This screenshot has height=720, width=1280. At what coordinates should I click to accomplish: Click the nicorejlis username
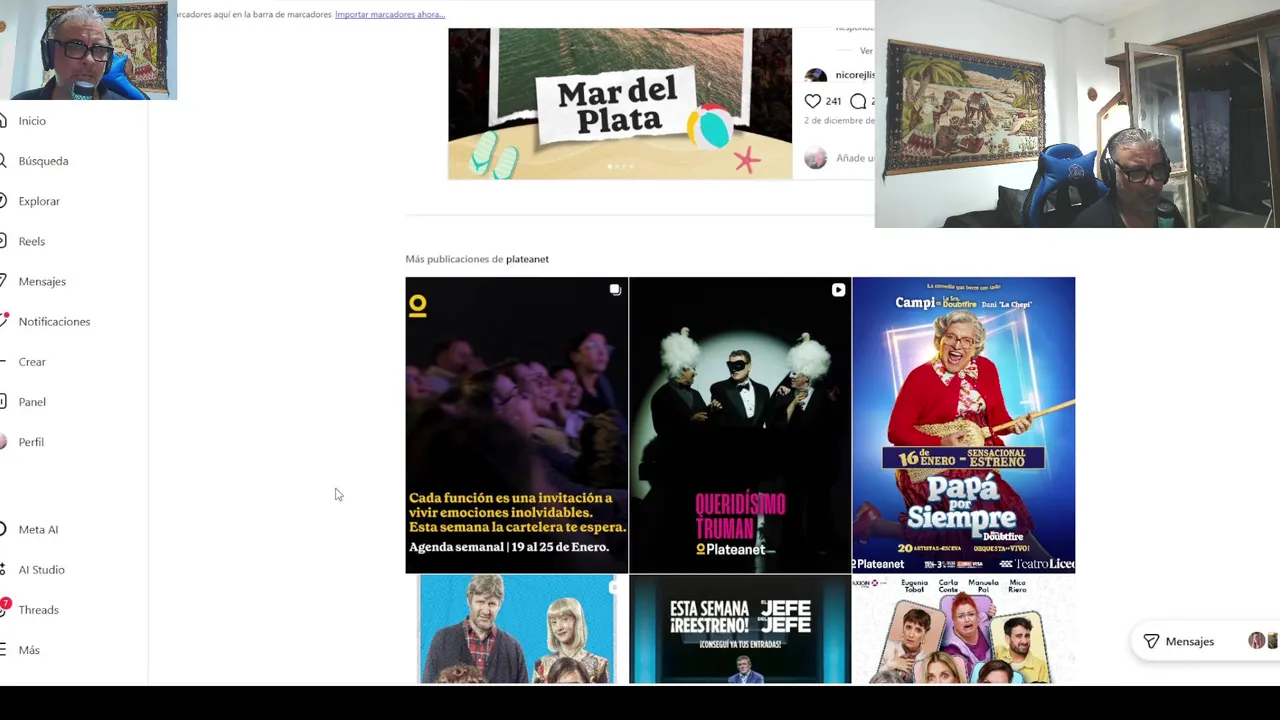[x=855, y=75]
